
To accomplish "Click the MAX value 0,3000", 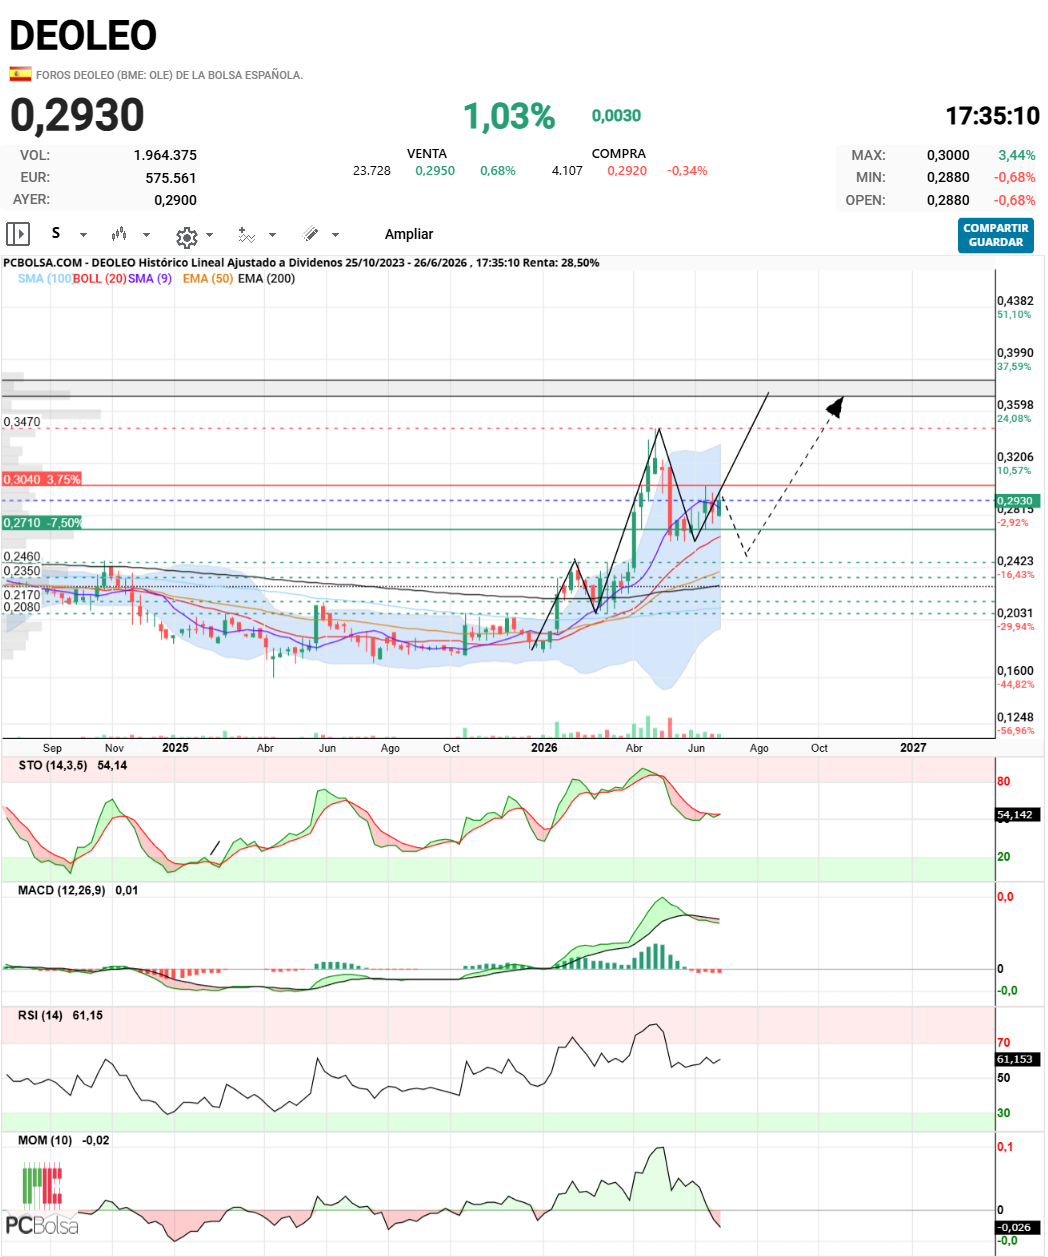I will (x=948, y=155).
